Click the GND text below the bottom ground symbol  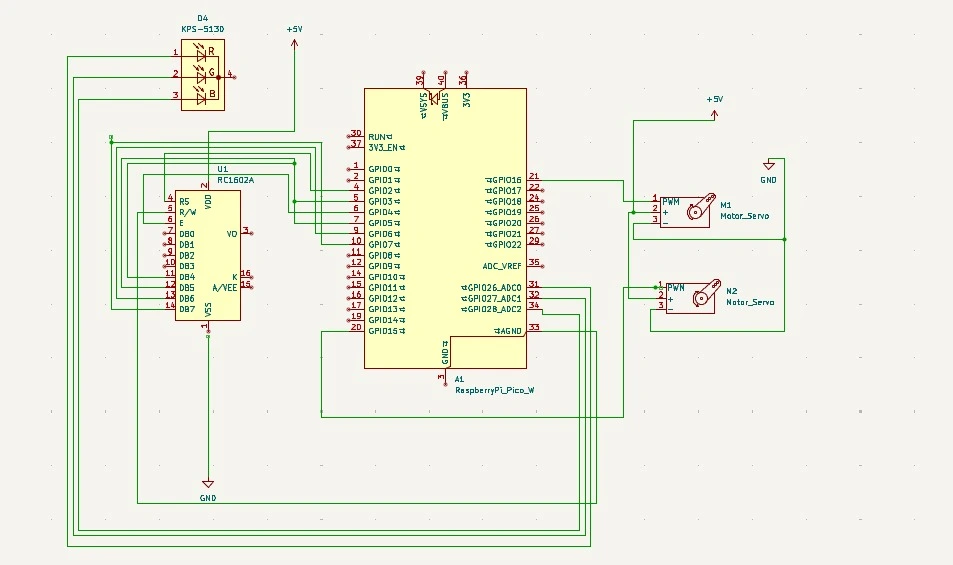coord(208,498)
